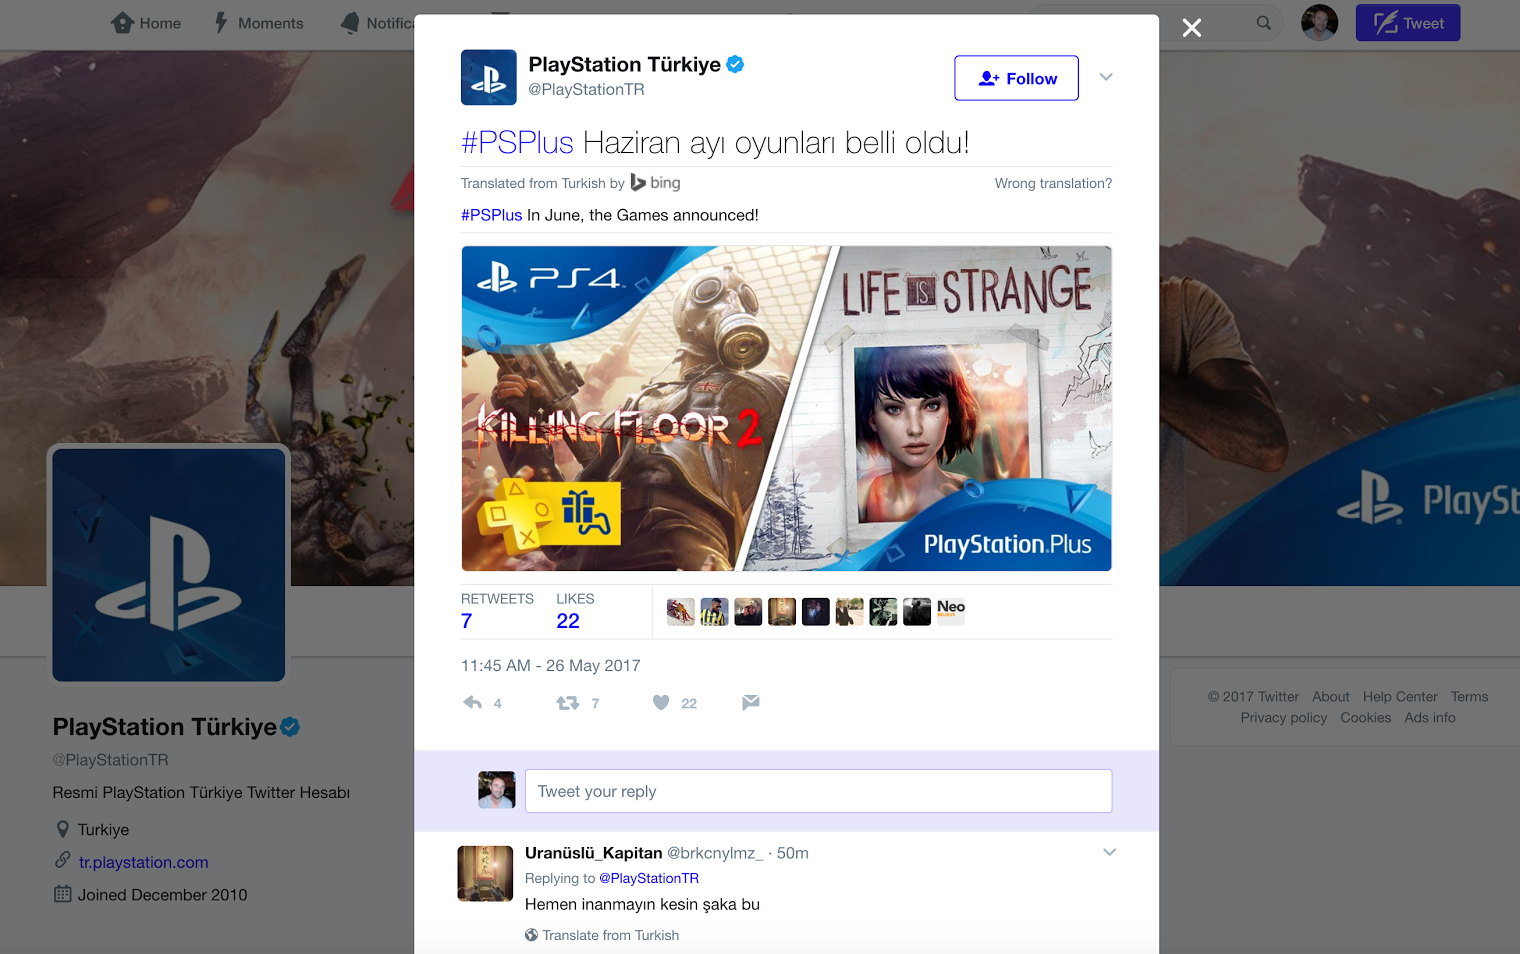View the 22 likes list
Viewport: 1520px width, 954px height.
click(x=575, y=610)
